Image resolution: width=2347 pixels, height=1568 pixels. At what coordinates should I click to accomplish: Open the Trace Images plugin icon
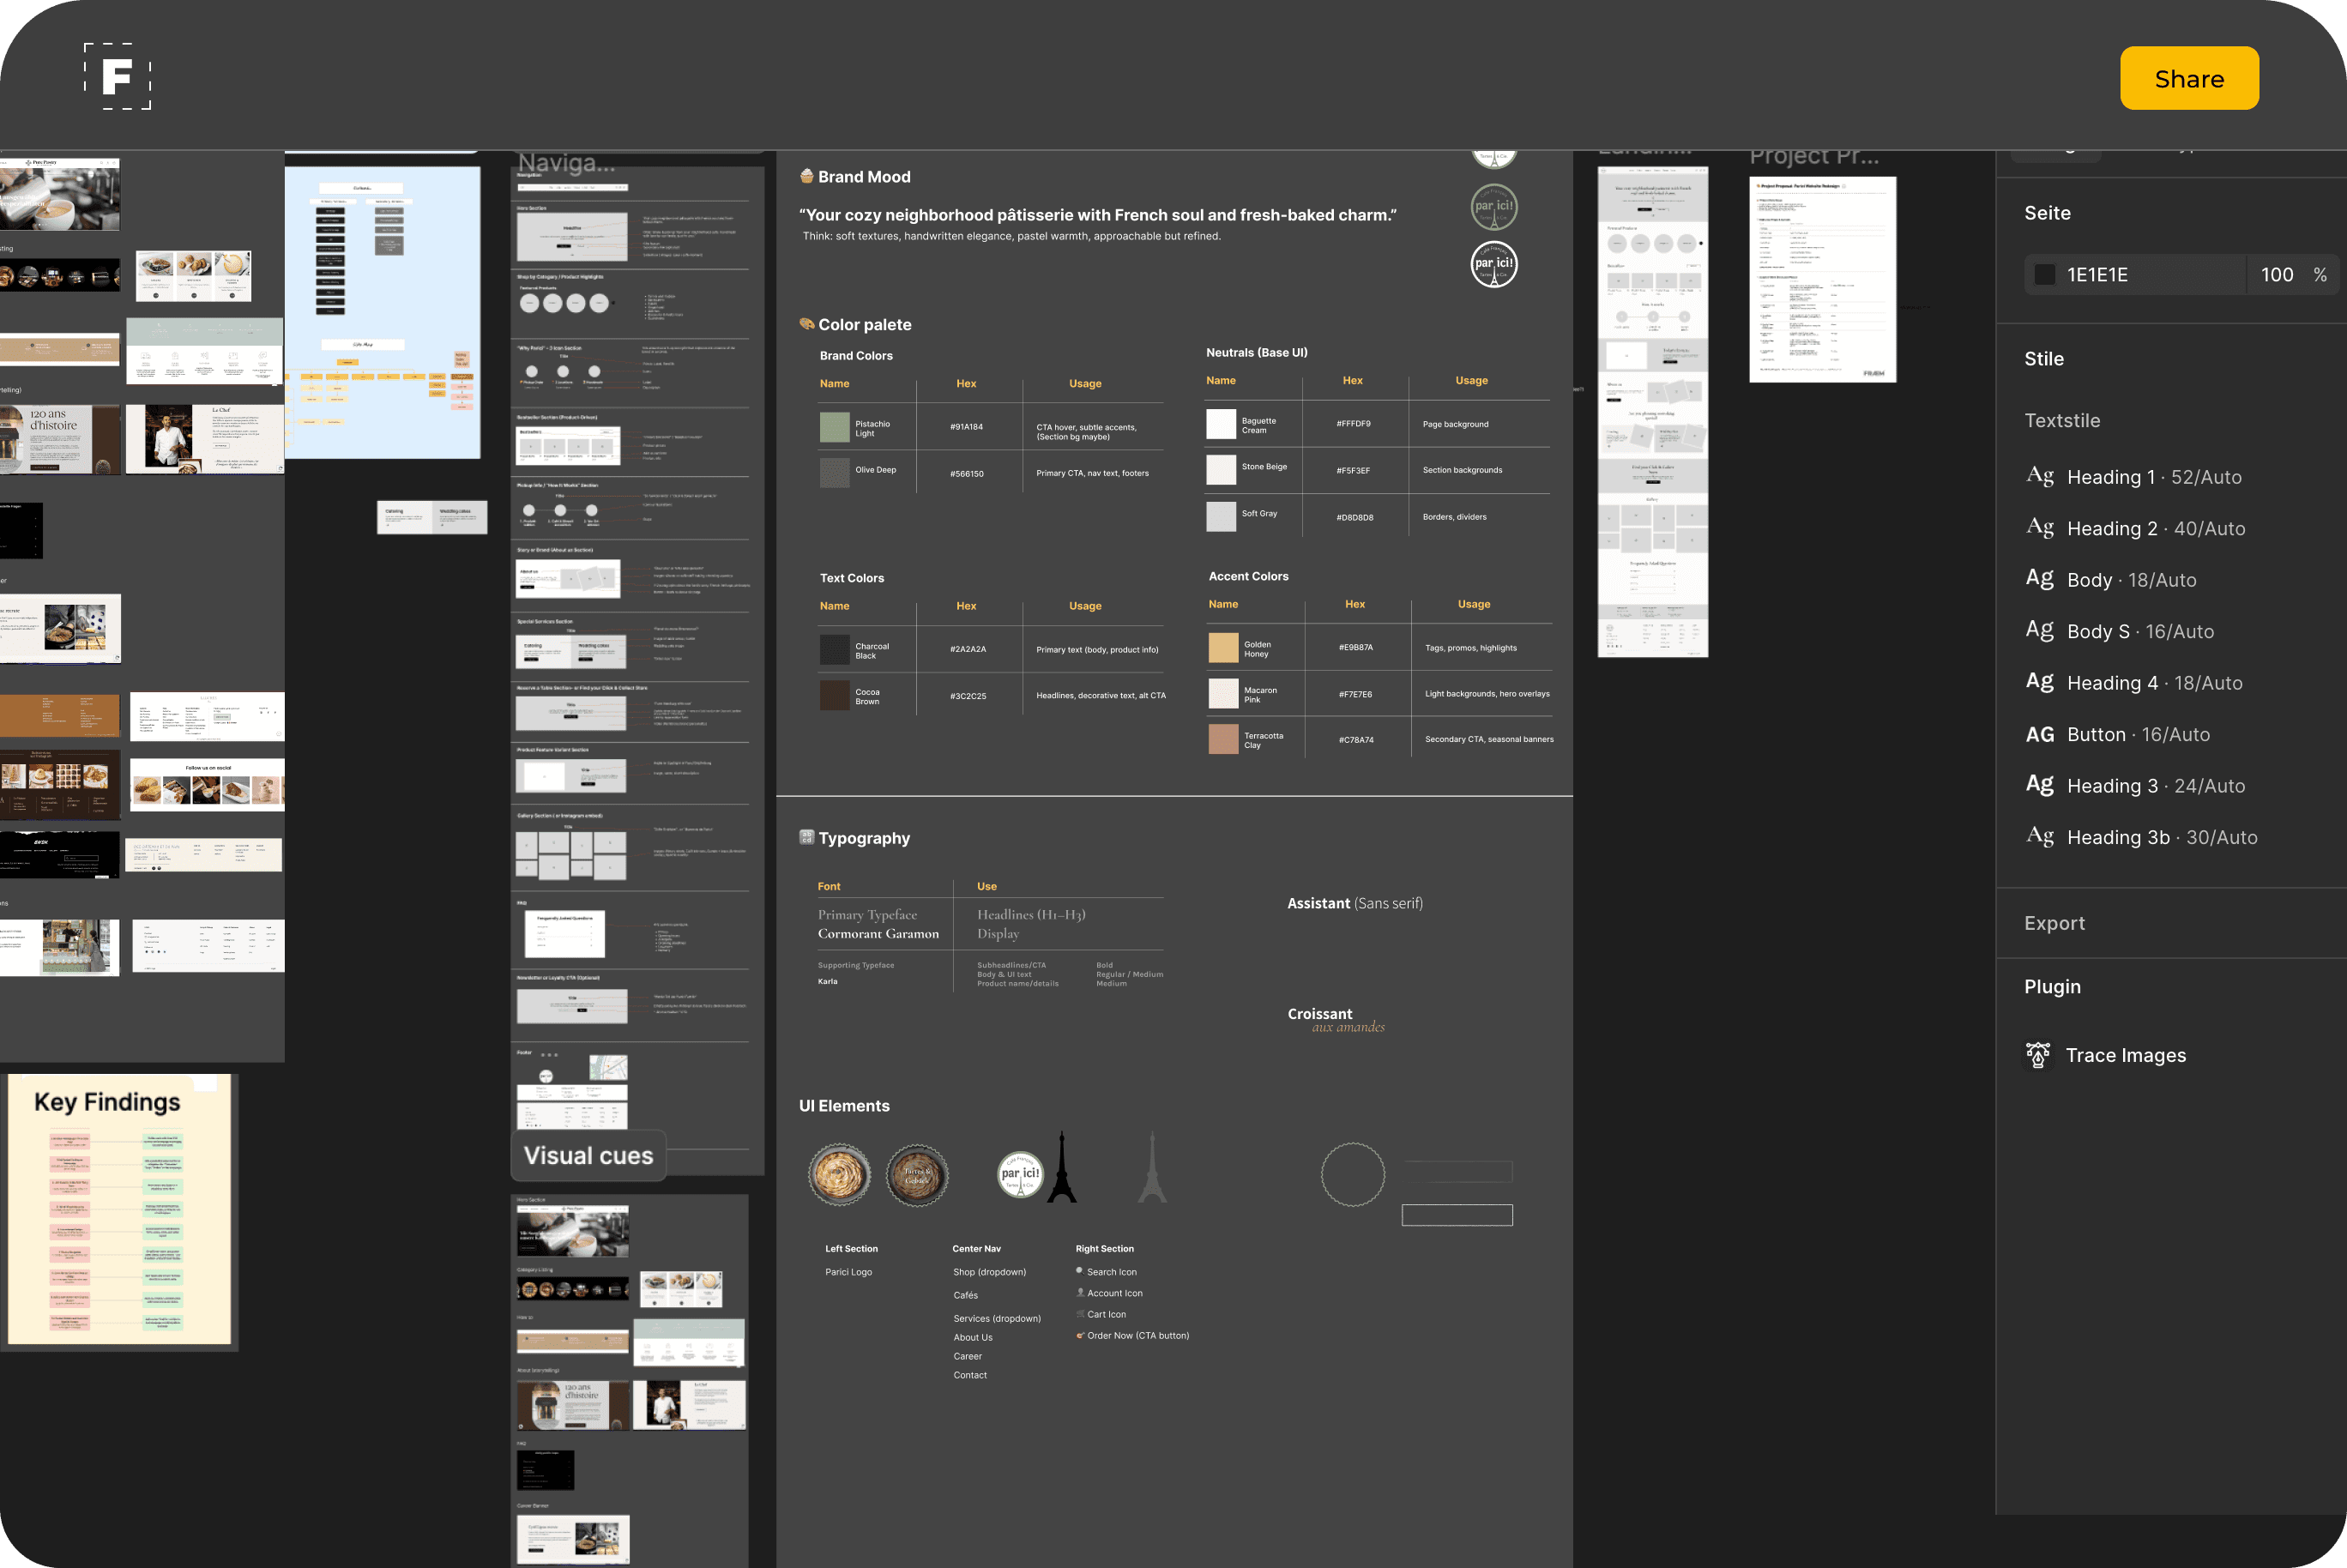(2037, 1055)
